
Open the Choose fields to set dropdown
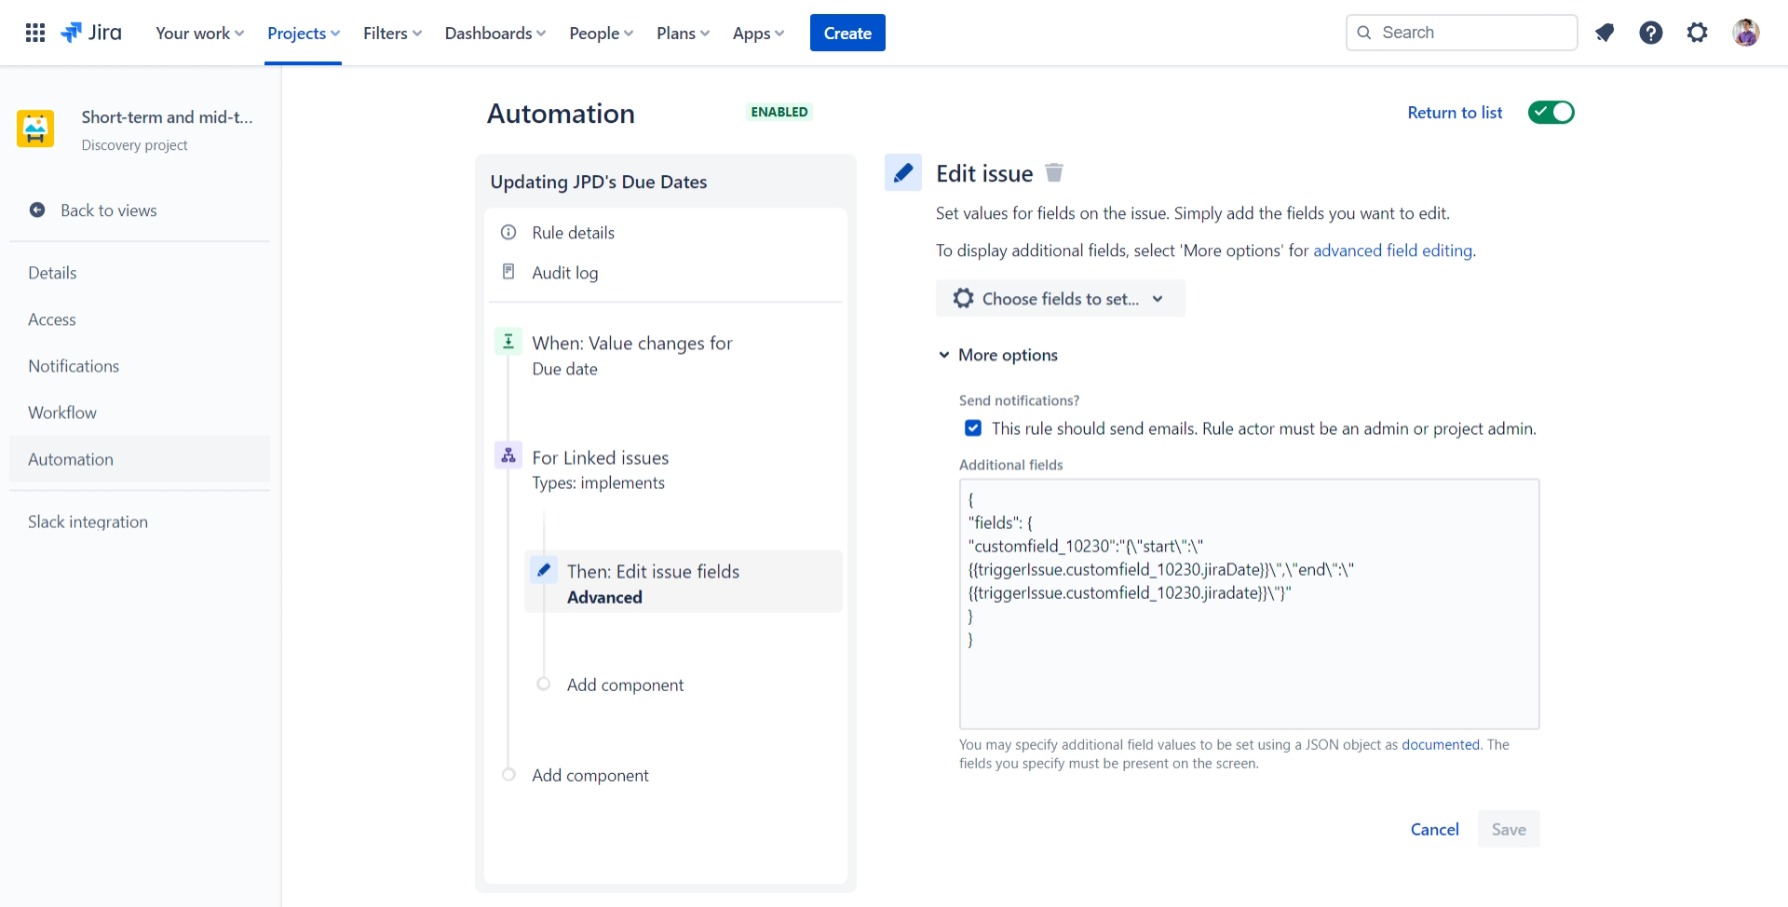pyautogui.click(x=1060, y=298)
